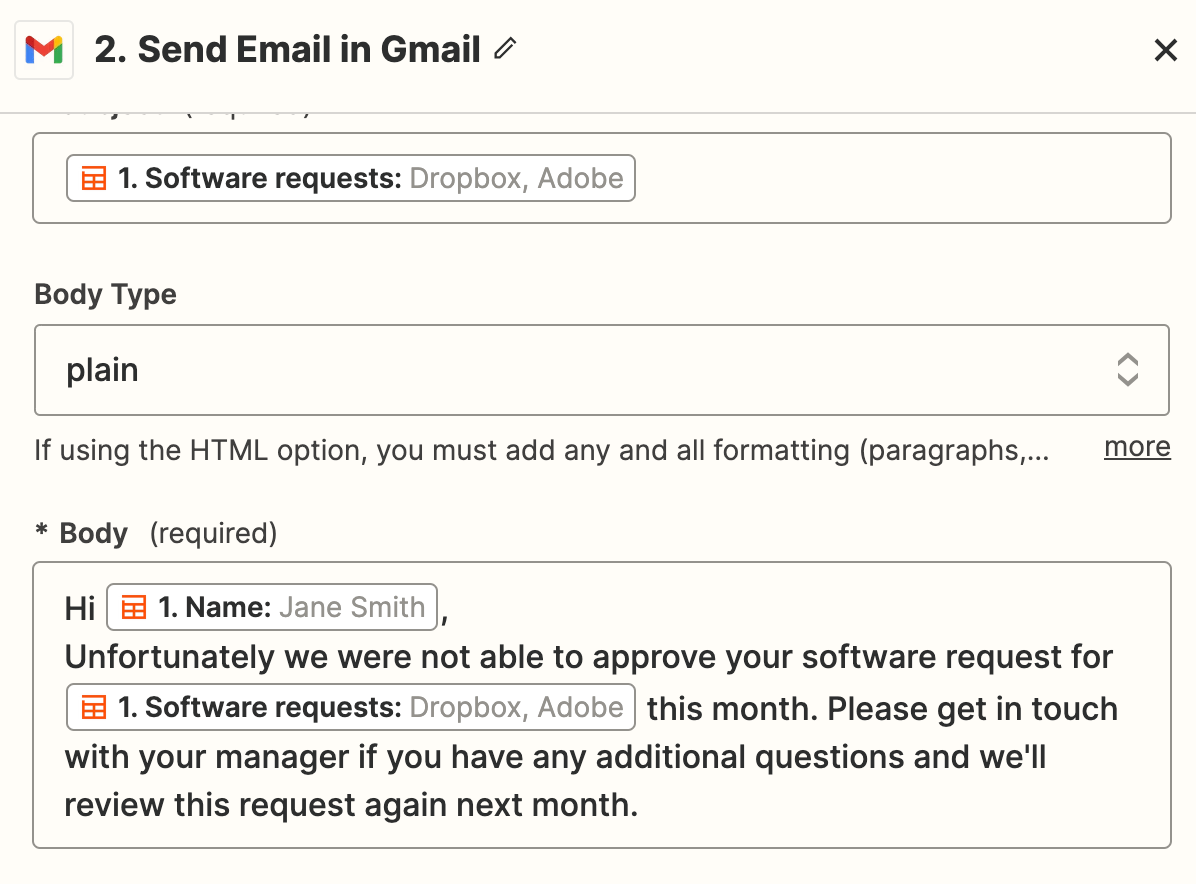Click the Body Type field label
This screenshot has height=884, width=1196.
(105, 295)
